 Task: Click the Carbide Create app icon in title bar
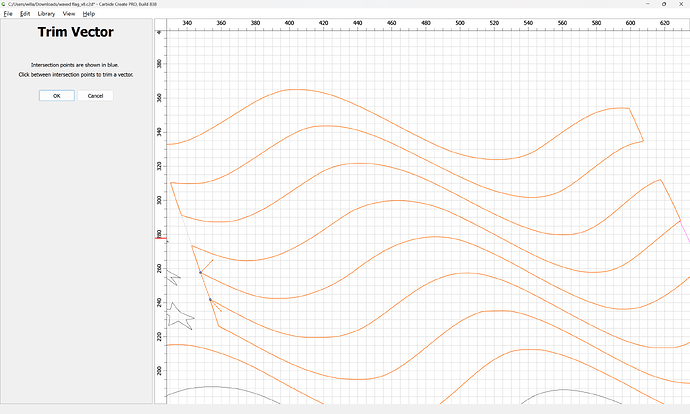tap(4, 4)
